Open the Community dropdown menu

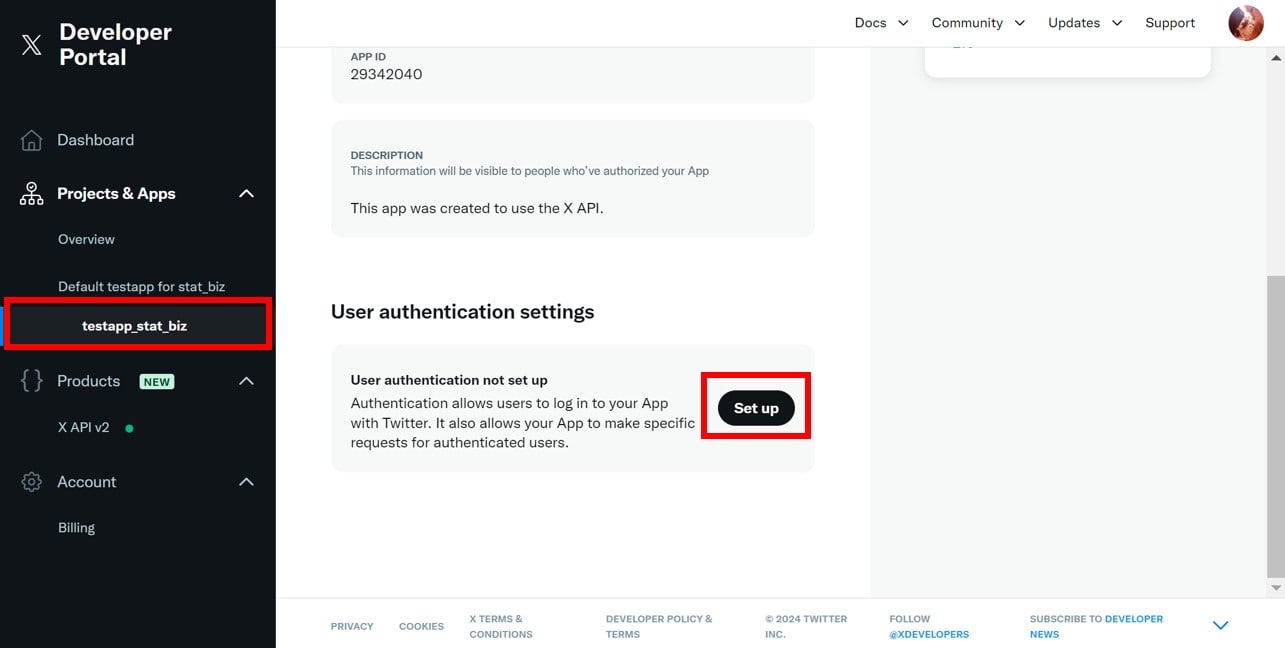tap(978, 23)
